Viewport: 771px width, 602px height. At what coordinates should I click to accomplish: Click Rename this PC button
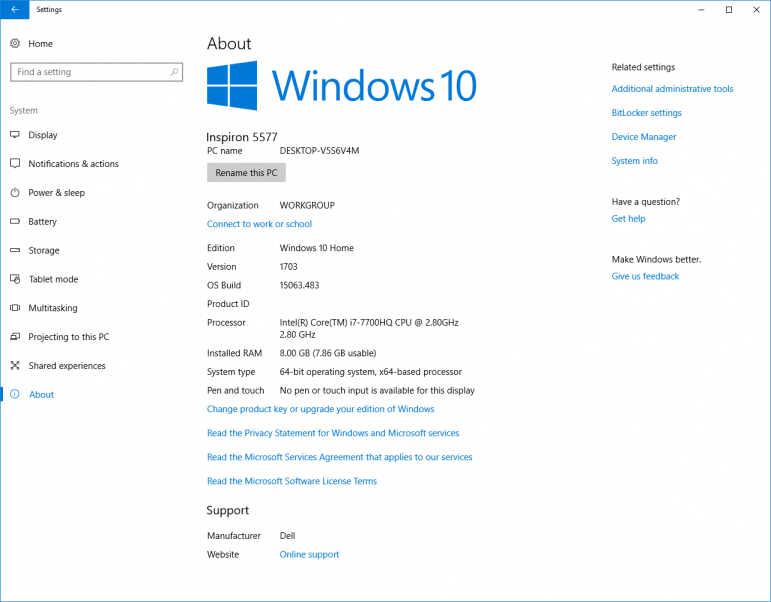point(246,173)
